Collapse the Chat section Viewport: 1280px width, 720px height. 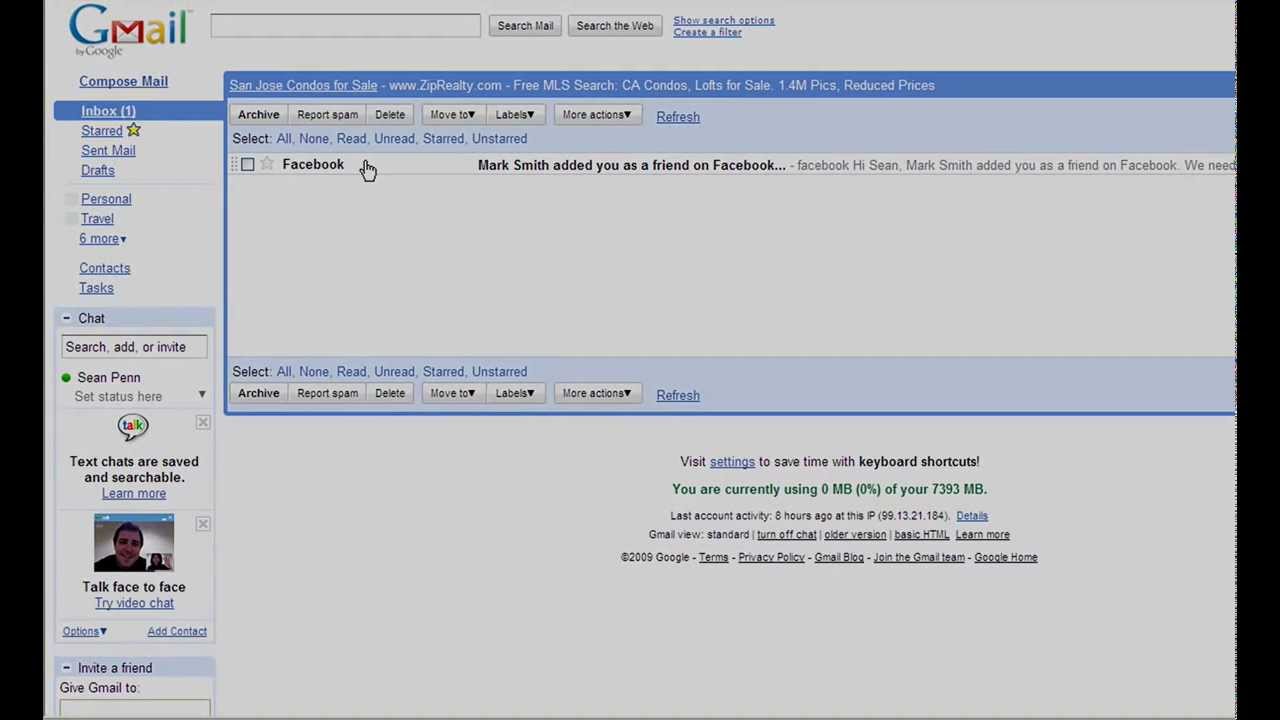click(66, 318)
